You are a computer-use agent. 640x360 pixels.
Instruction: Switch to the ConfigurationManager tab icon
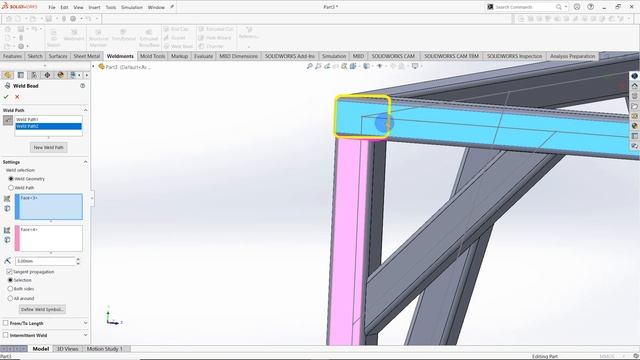(34, 75)
